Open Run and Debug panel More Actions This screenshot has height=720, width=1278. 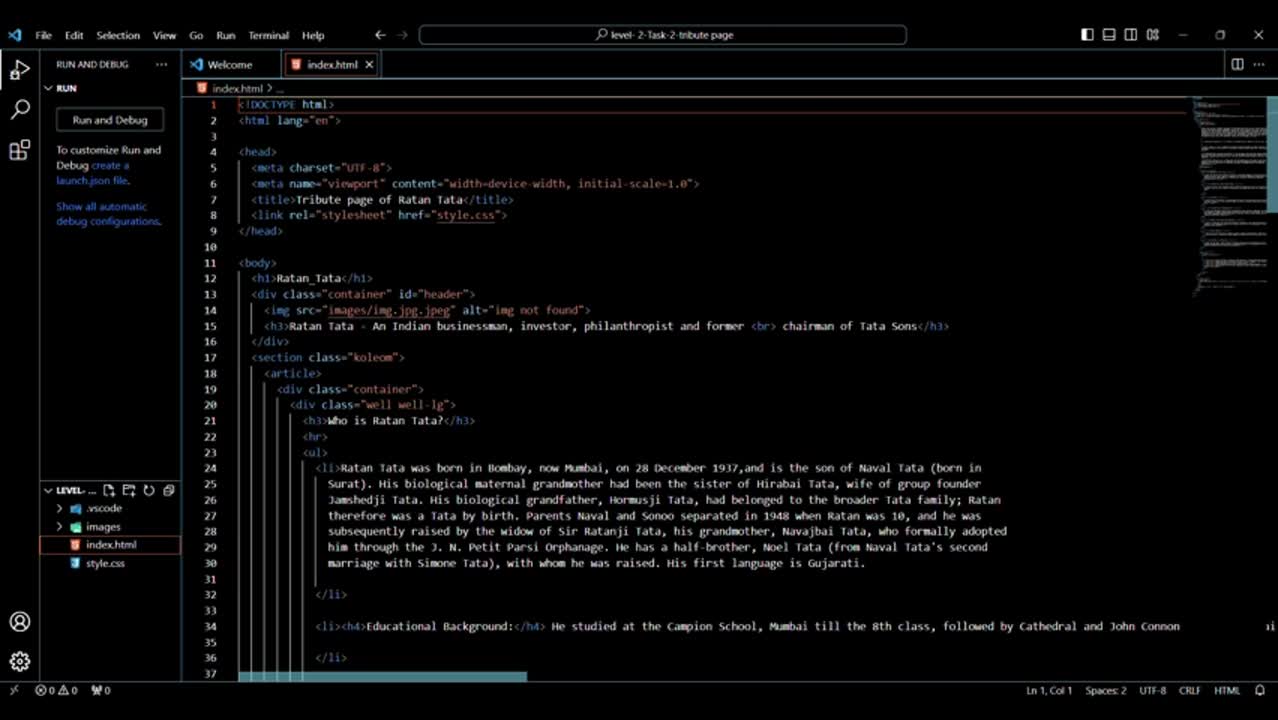pyautogui.click(x=161, y=64)
